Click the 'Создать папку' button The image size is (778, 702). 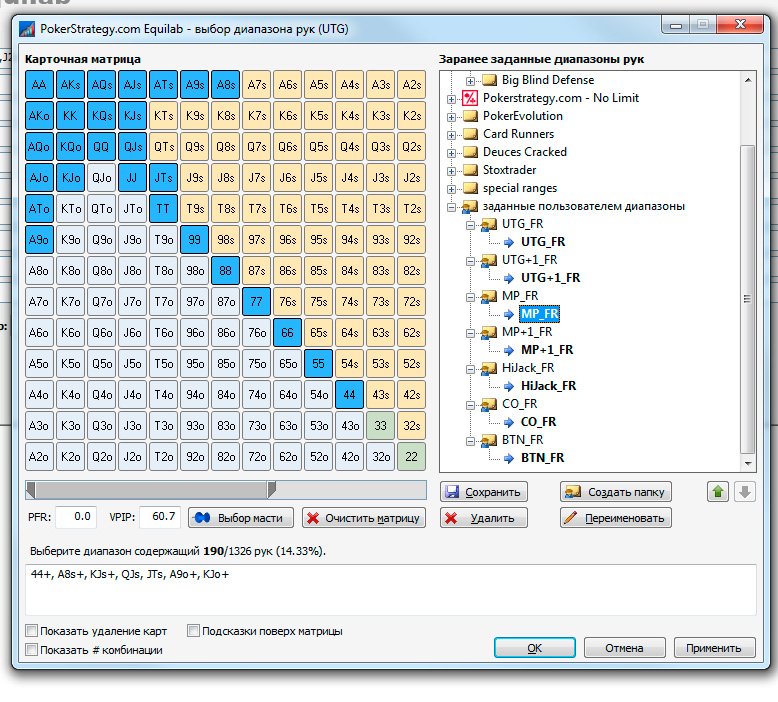[616, 492]
